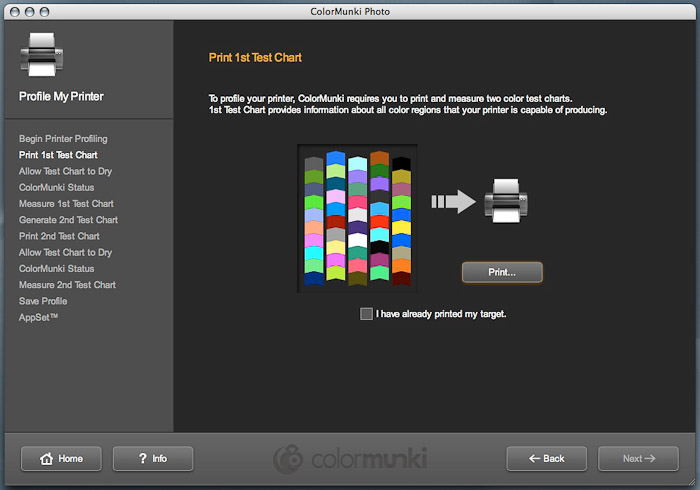
Task: Click the Next arrow button
Action: pyautogui.click(x=638, y=459)
